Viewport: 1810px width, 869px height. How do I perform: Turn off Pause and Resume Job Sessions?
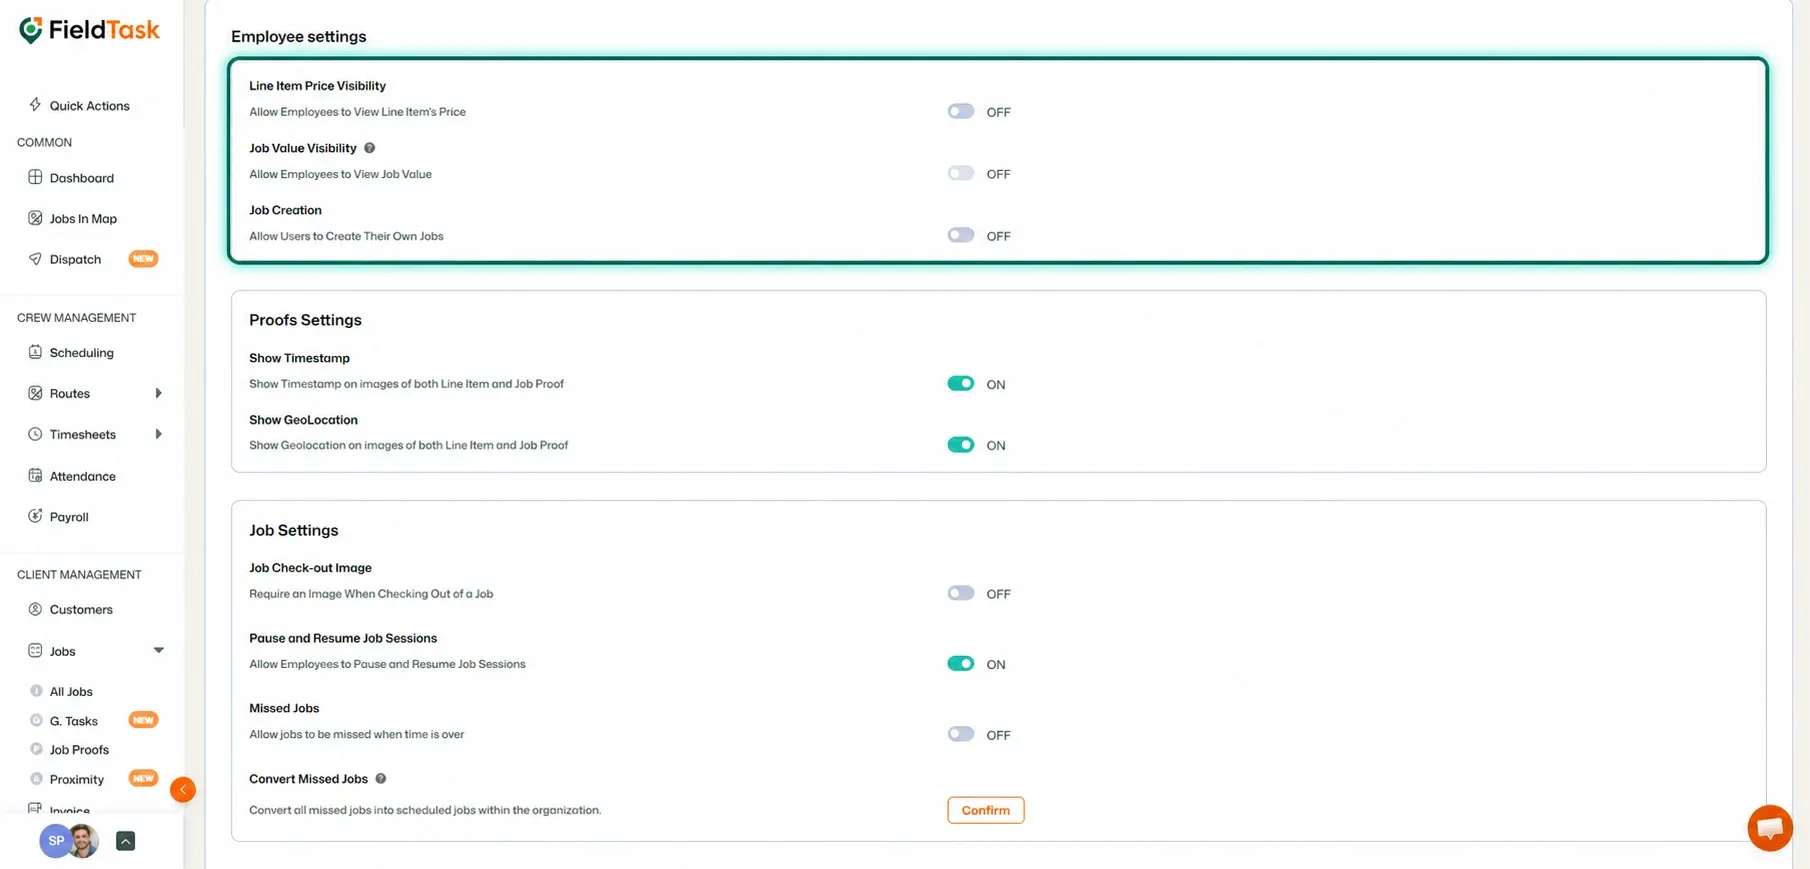[x=961, y=663]
